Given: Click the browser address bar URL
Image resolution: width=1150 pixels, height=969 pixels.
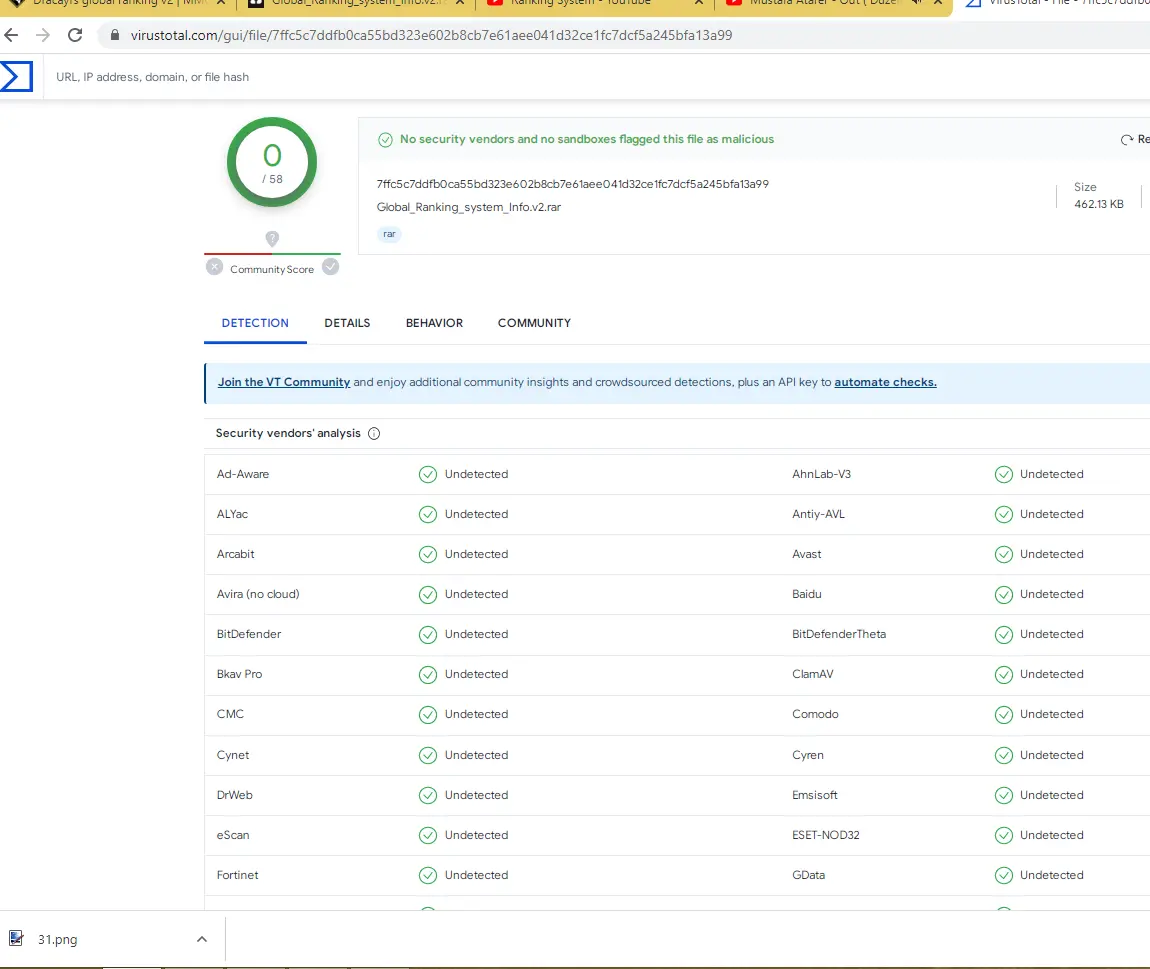Looking at the screenshot, I should point(431,35).
